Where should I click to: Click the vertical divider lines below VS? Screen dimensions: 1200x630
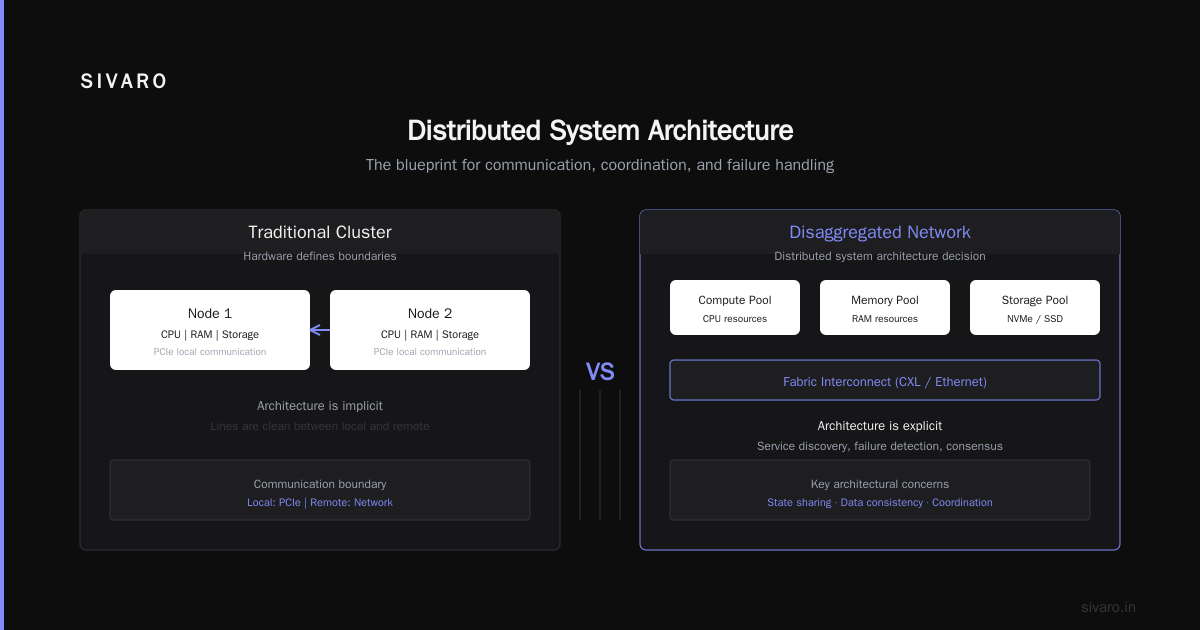pos(600,455)
